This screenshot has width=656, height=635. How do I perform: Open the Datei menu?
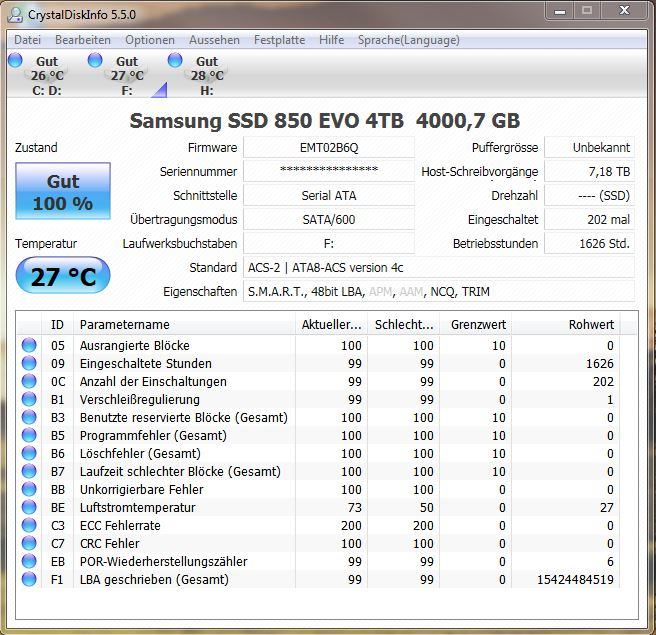click(x=27, y=40)
